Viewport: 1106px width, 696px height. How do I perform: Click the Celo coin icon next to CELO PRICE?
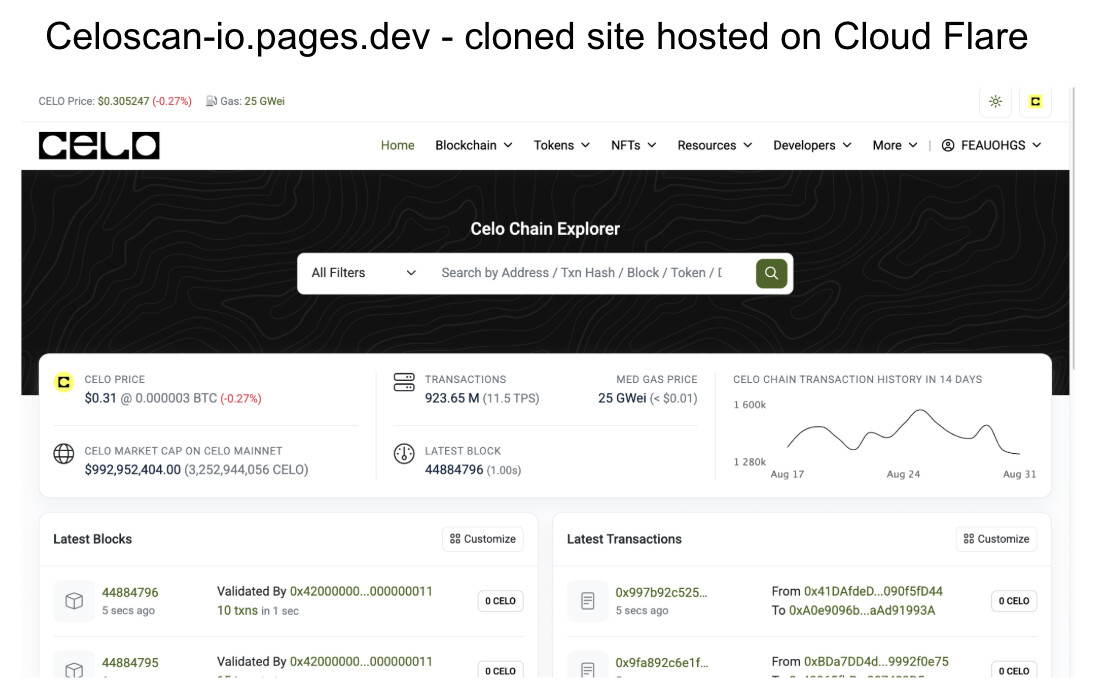(x=63, y=382)
